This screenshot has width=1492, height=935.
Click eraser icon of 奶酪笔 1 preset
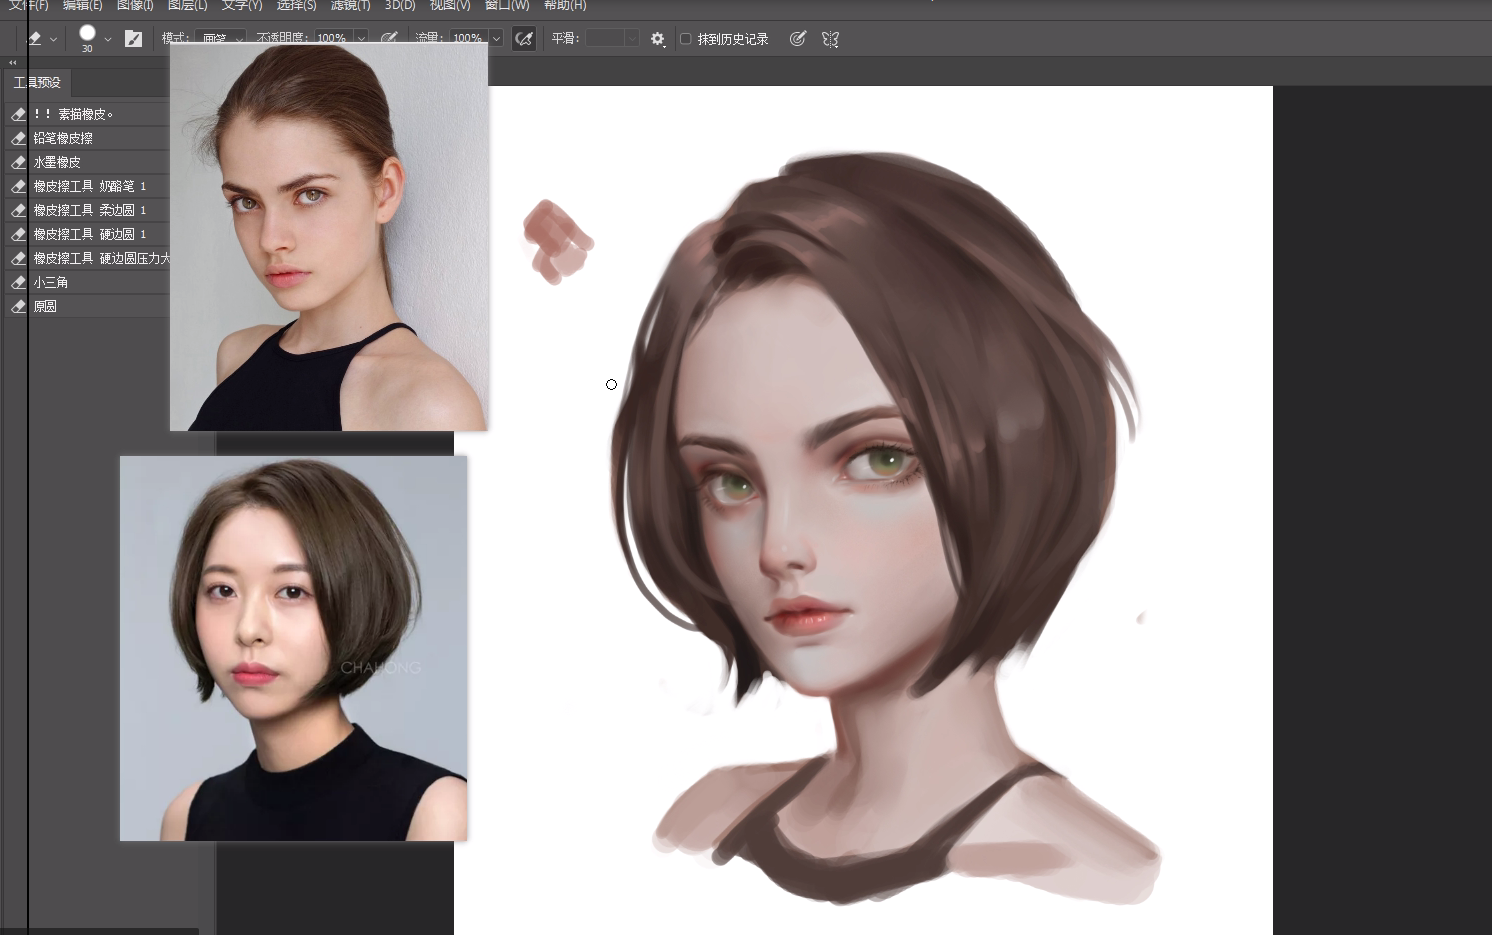pyautogui.click(x=18, y=186)
